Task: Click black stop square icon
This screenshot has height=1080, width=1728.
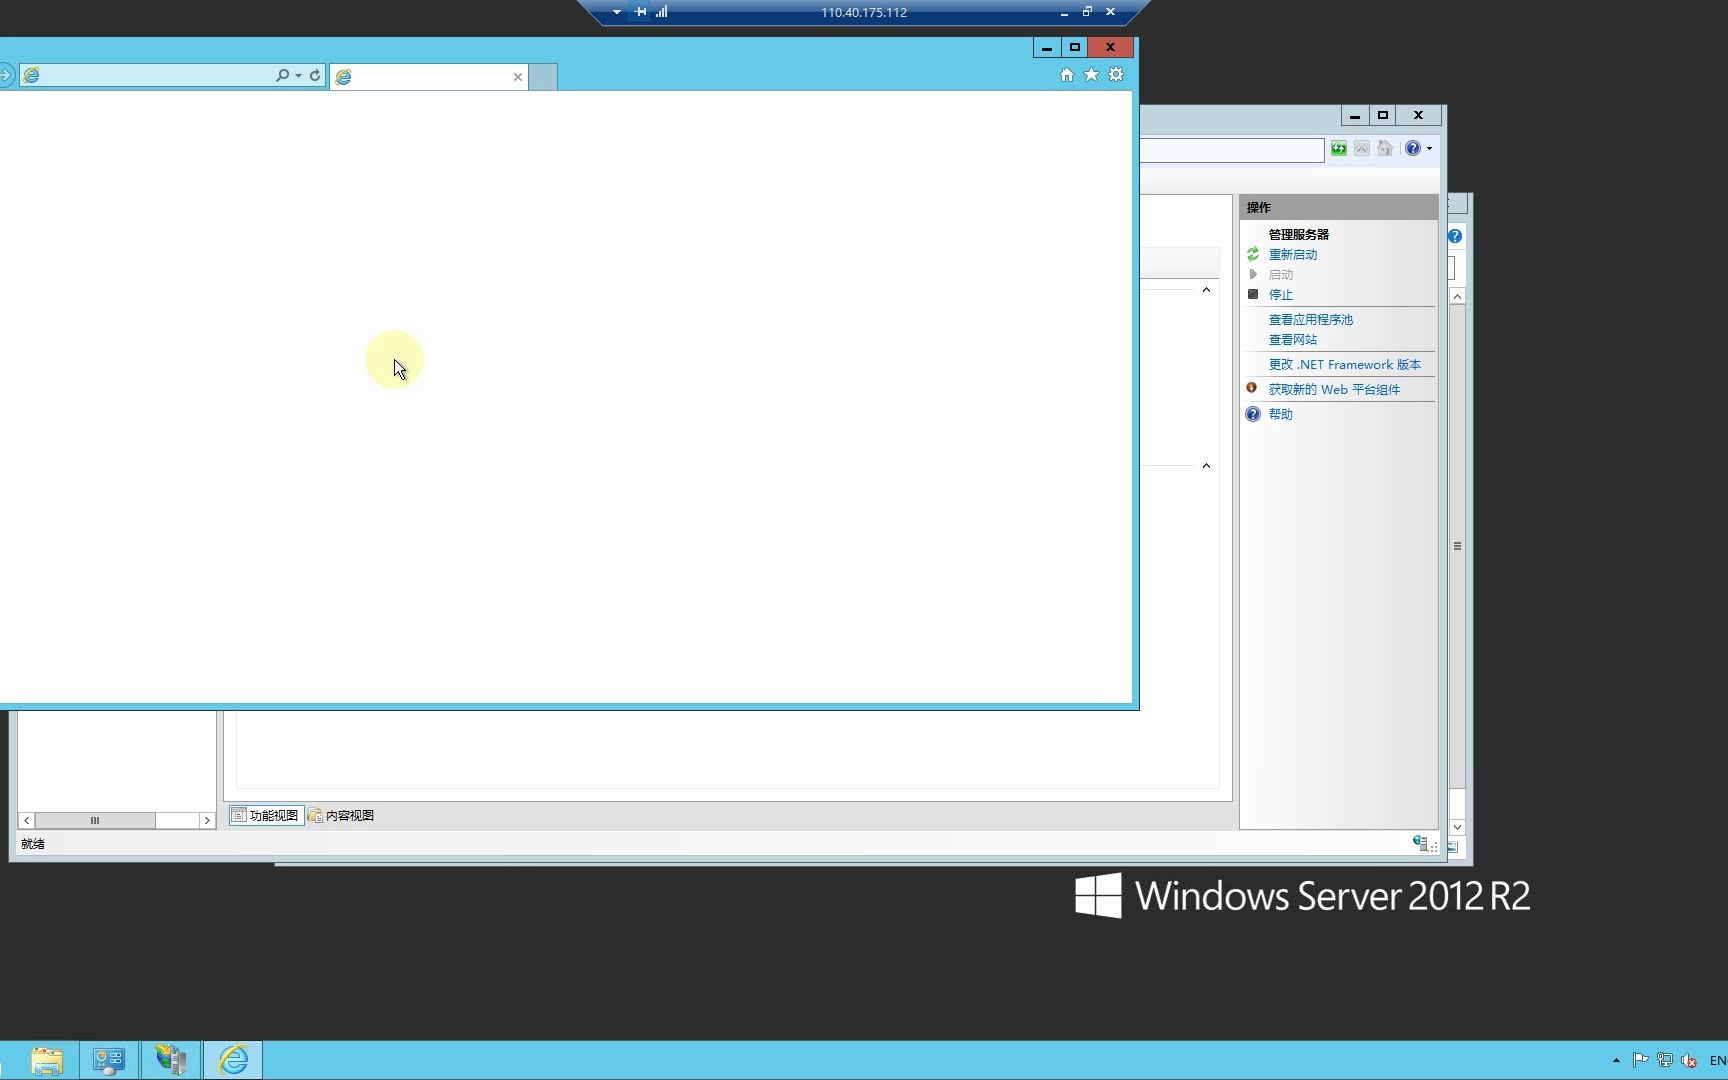Action: point(1253,294)
